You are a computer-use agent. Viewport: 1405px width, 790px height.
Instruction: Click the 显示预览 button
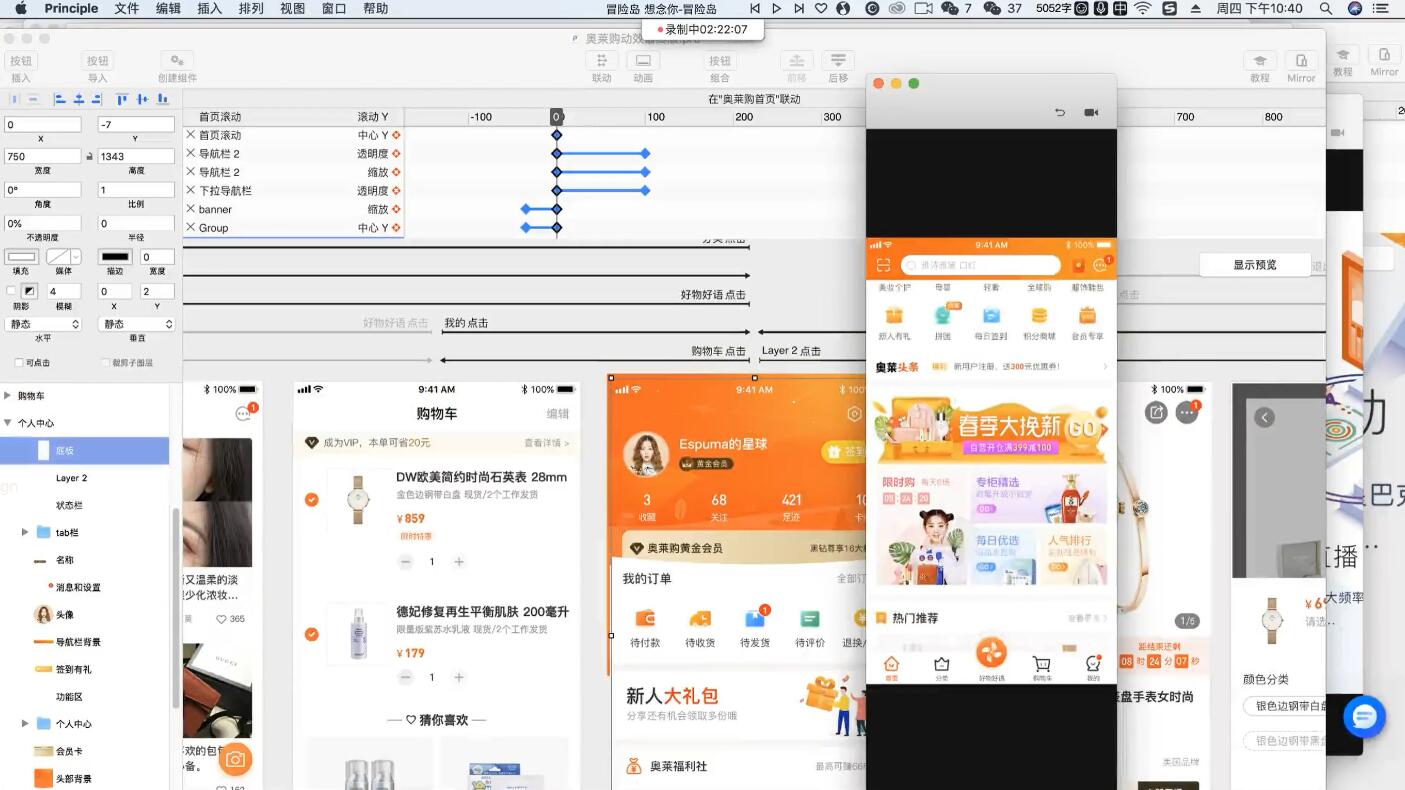[1254, 265]
